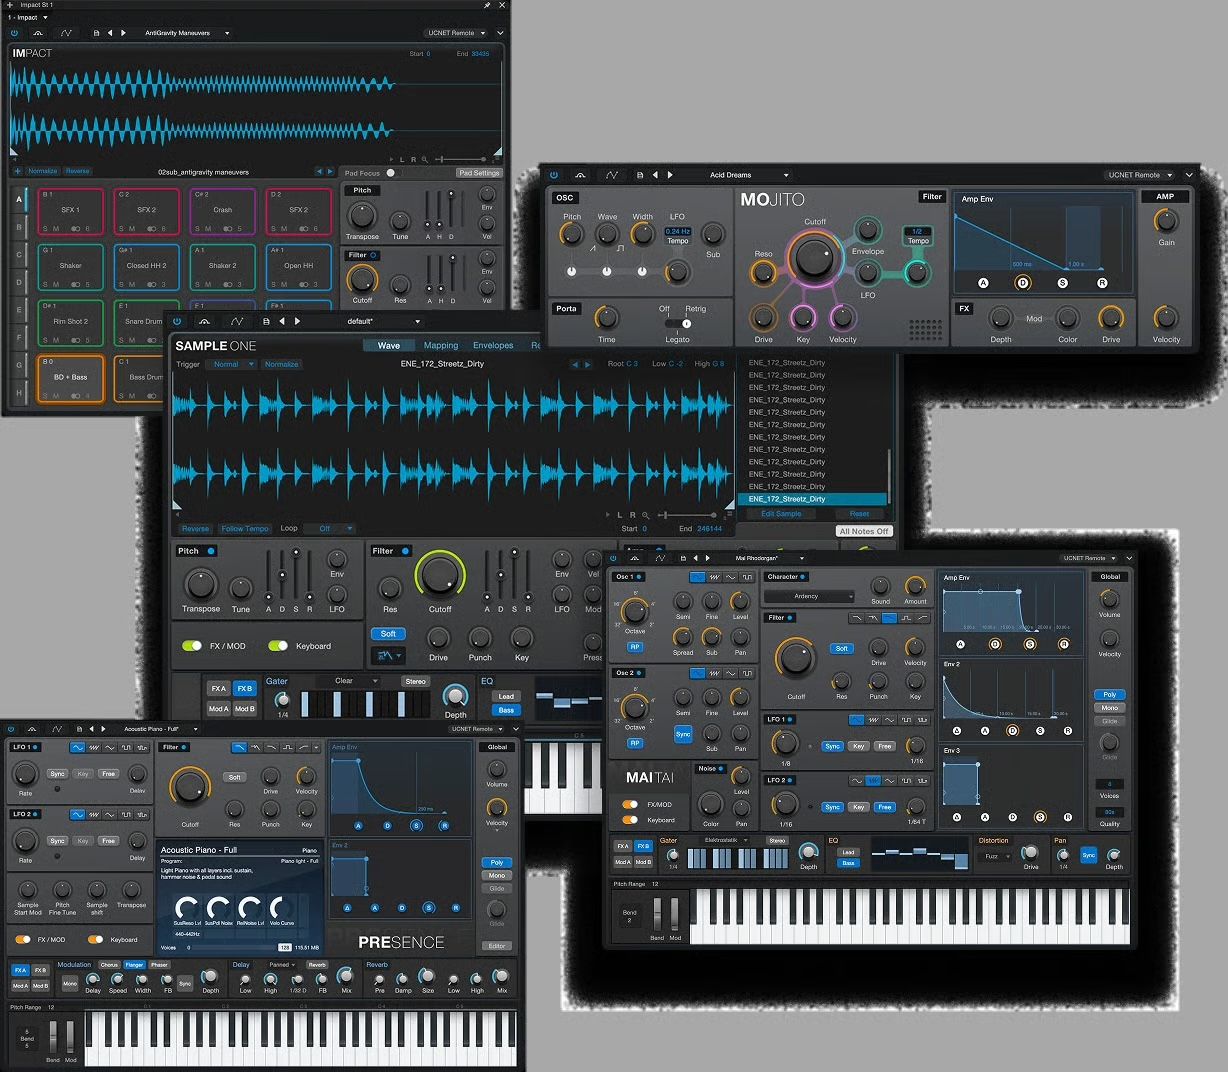
Task: Click next sample arrow beside 02sub_antigravity maneuvers
Action: [331, 172]
